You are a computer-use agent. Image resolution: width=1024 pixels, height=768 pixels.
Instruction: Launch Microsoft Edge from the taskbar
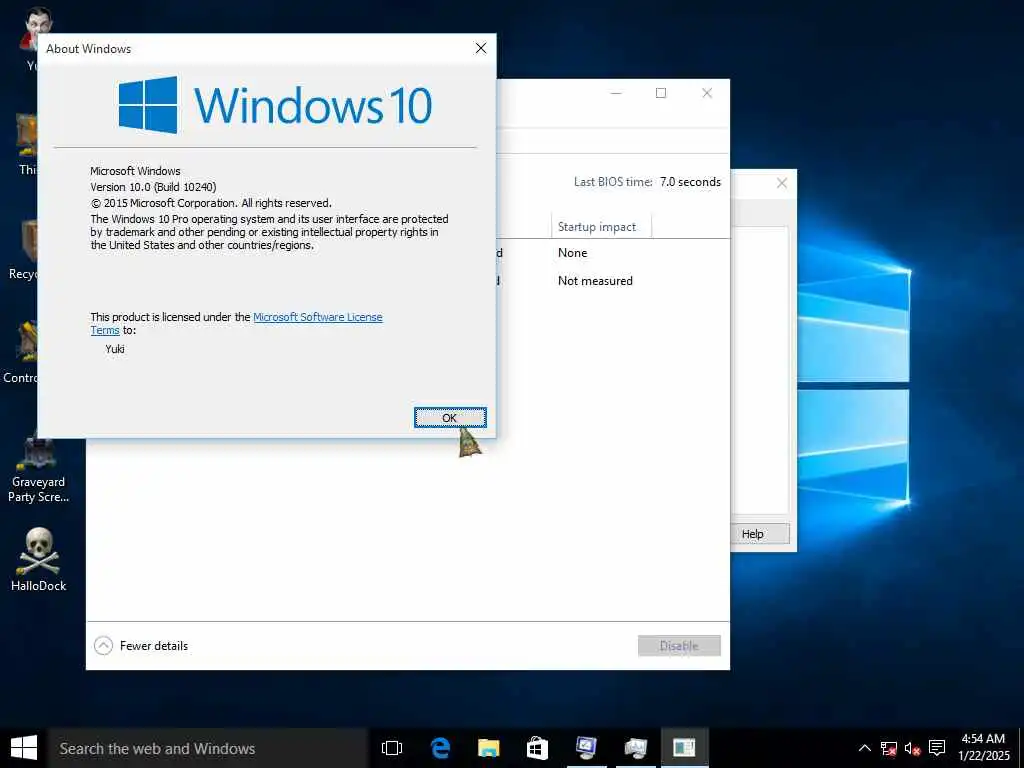440,748
